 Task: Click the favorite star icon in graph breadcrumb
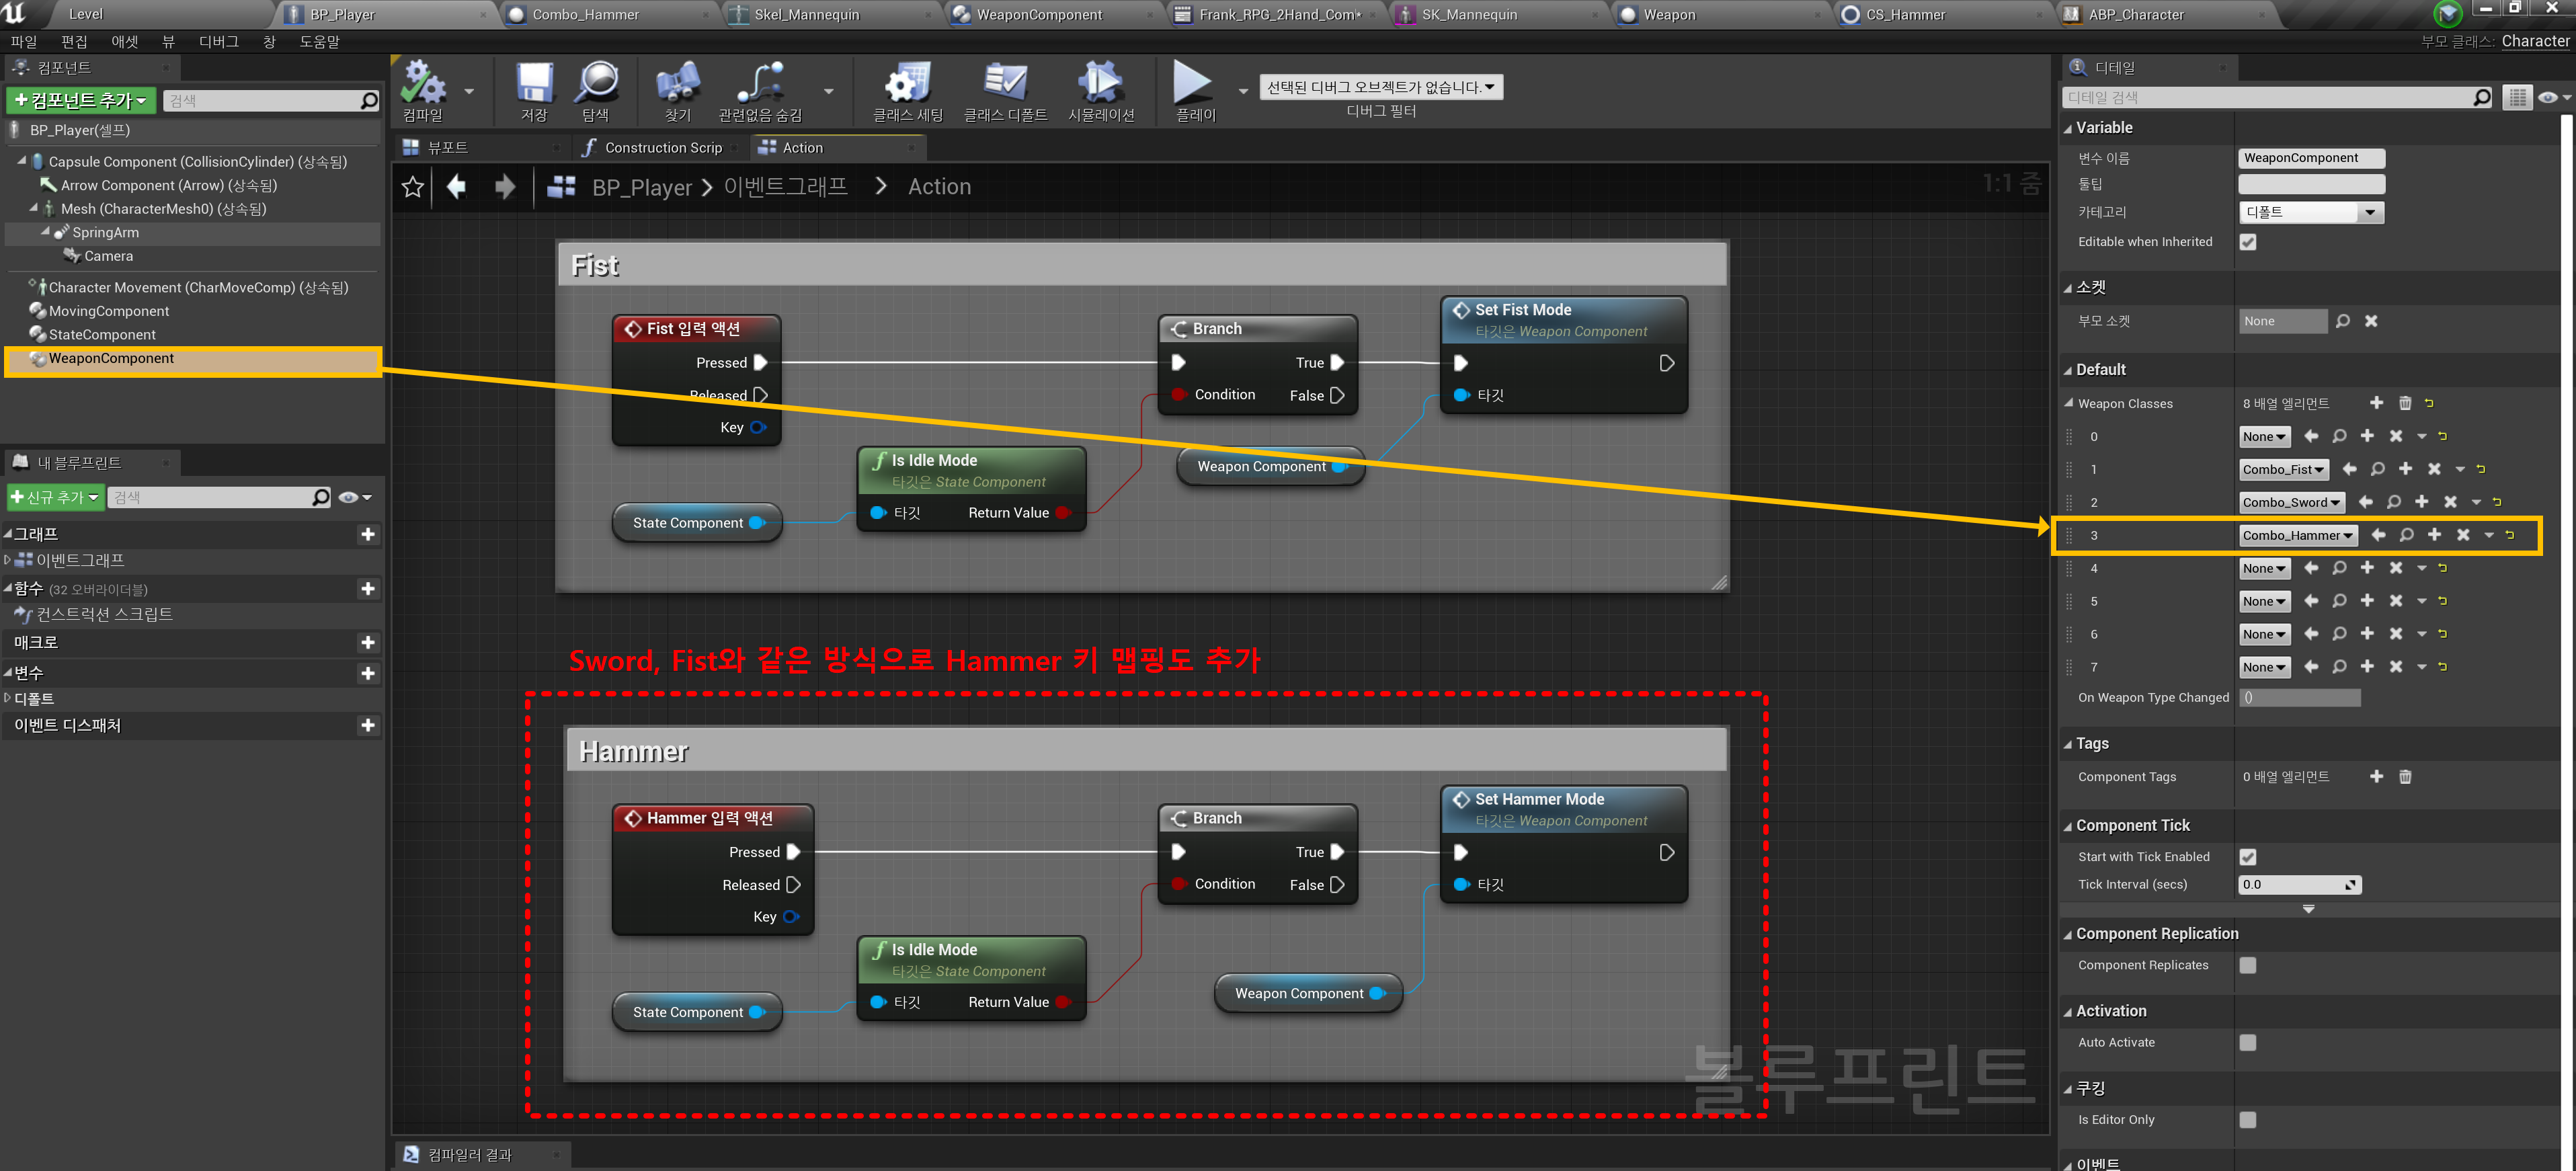412,187
